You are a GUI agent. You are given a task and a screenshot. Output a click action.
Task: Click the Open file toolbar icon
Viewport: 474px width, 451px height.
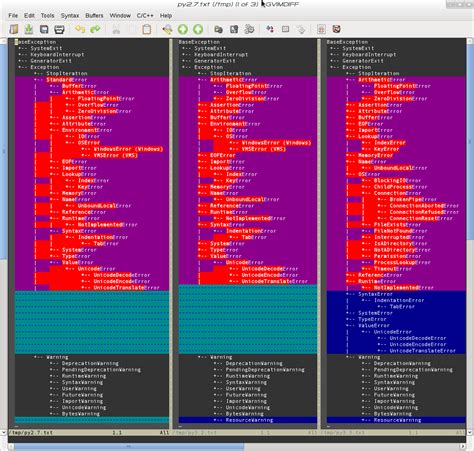14,29
